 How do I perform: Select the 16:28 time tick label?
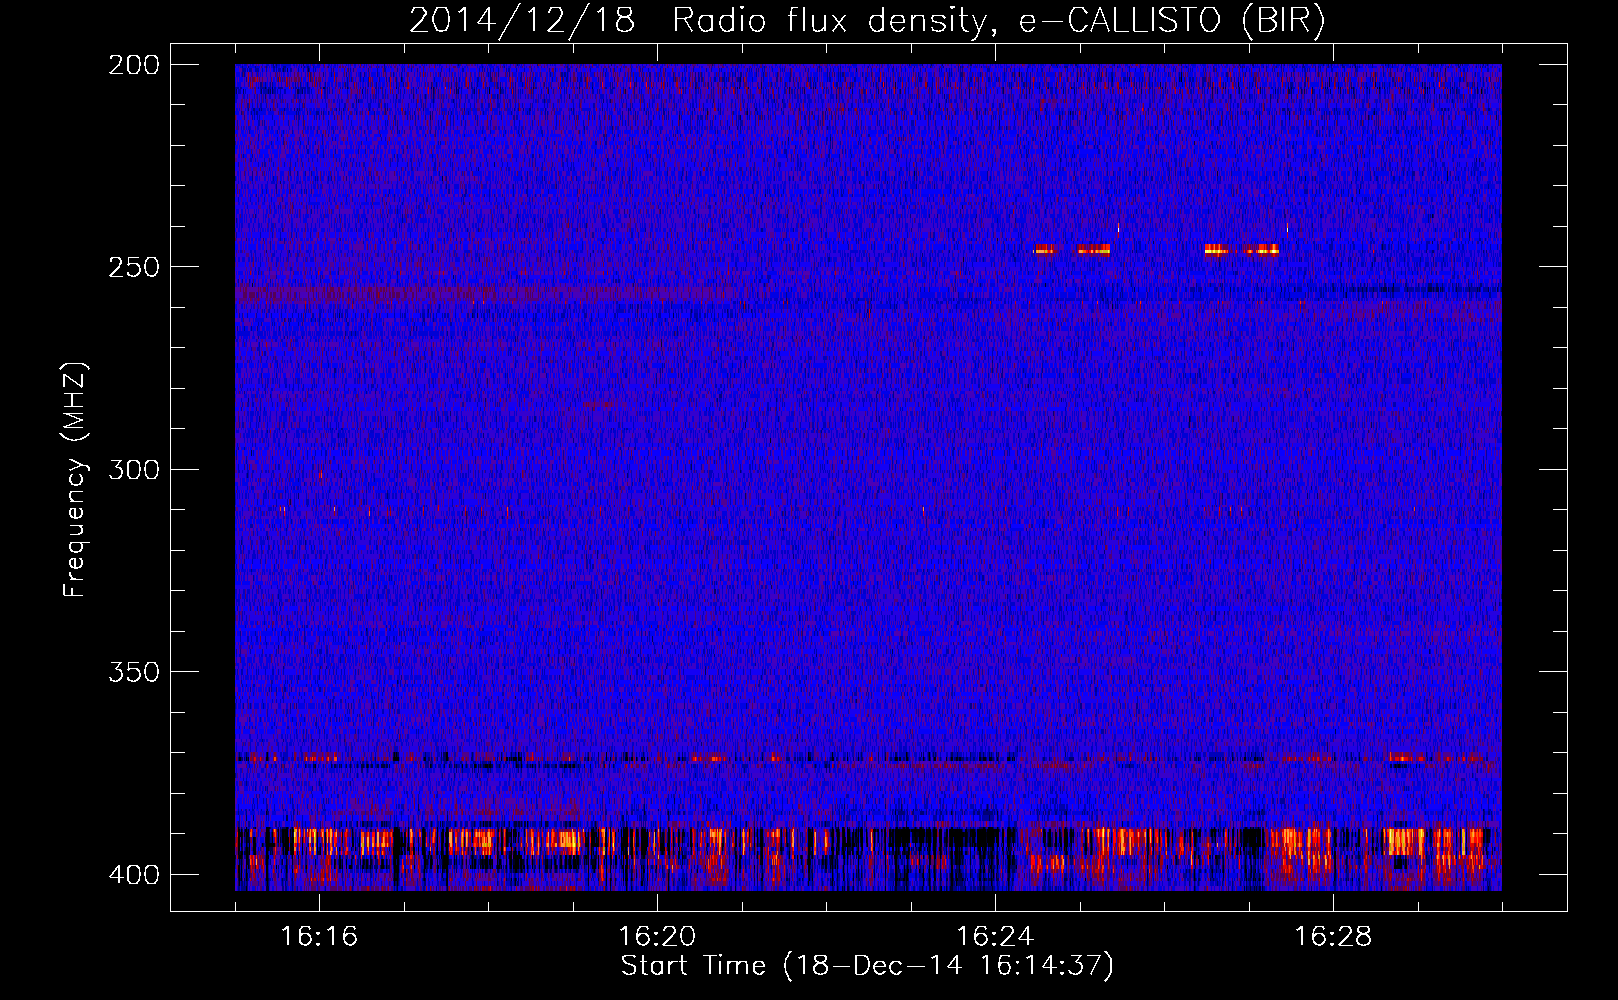point(1333,936)
